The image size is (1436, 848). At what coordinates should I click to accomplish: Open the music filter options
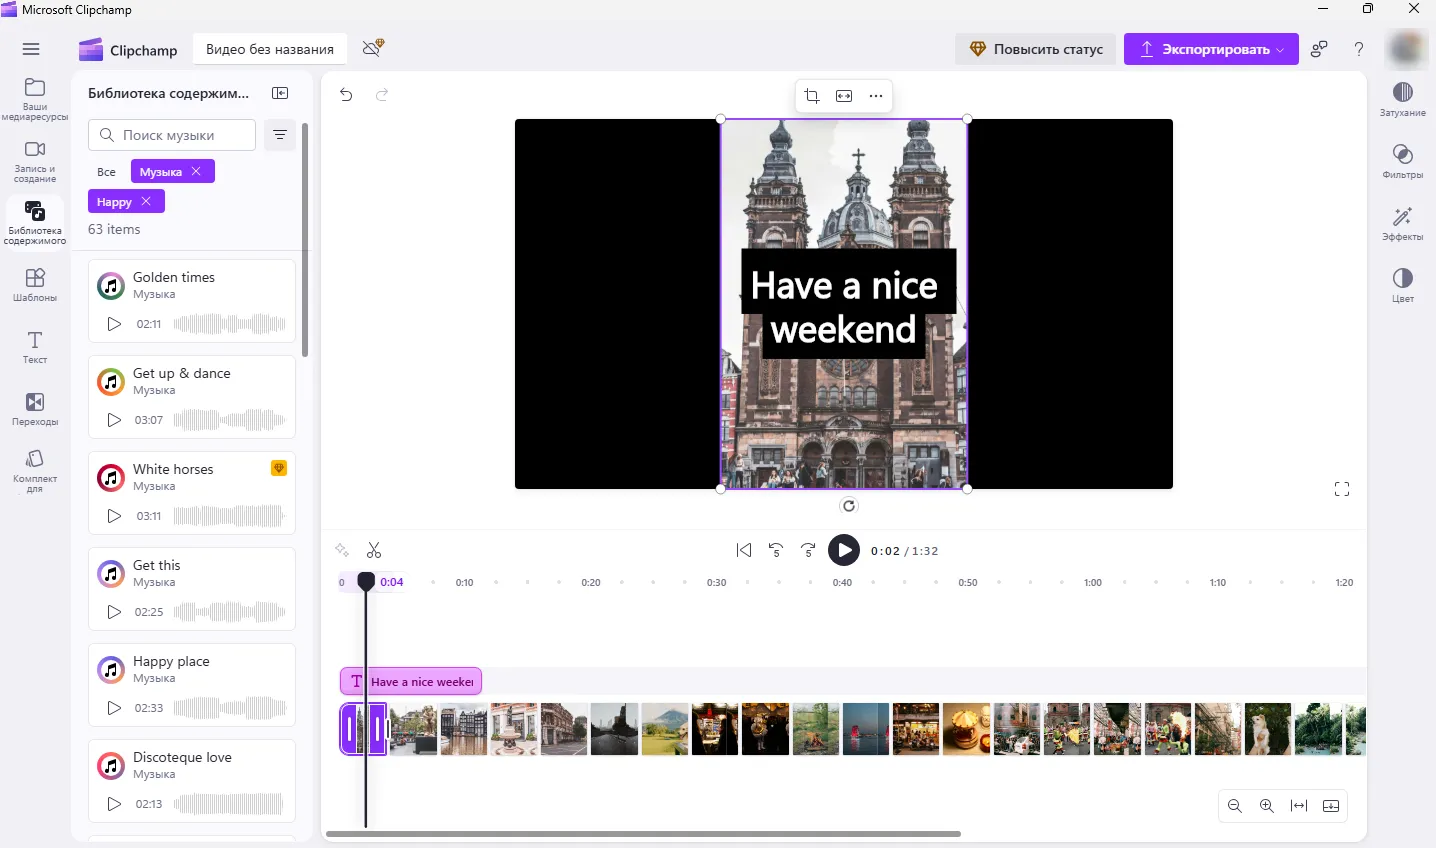pyautogui.click(x=280, y=135)
